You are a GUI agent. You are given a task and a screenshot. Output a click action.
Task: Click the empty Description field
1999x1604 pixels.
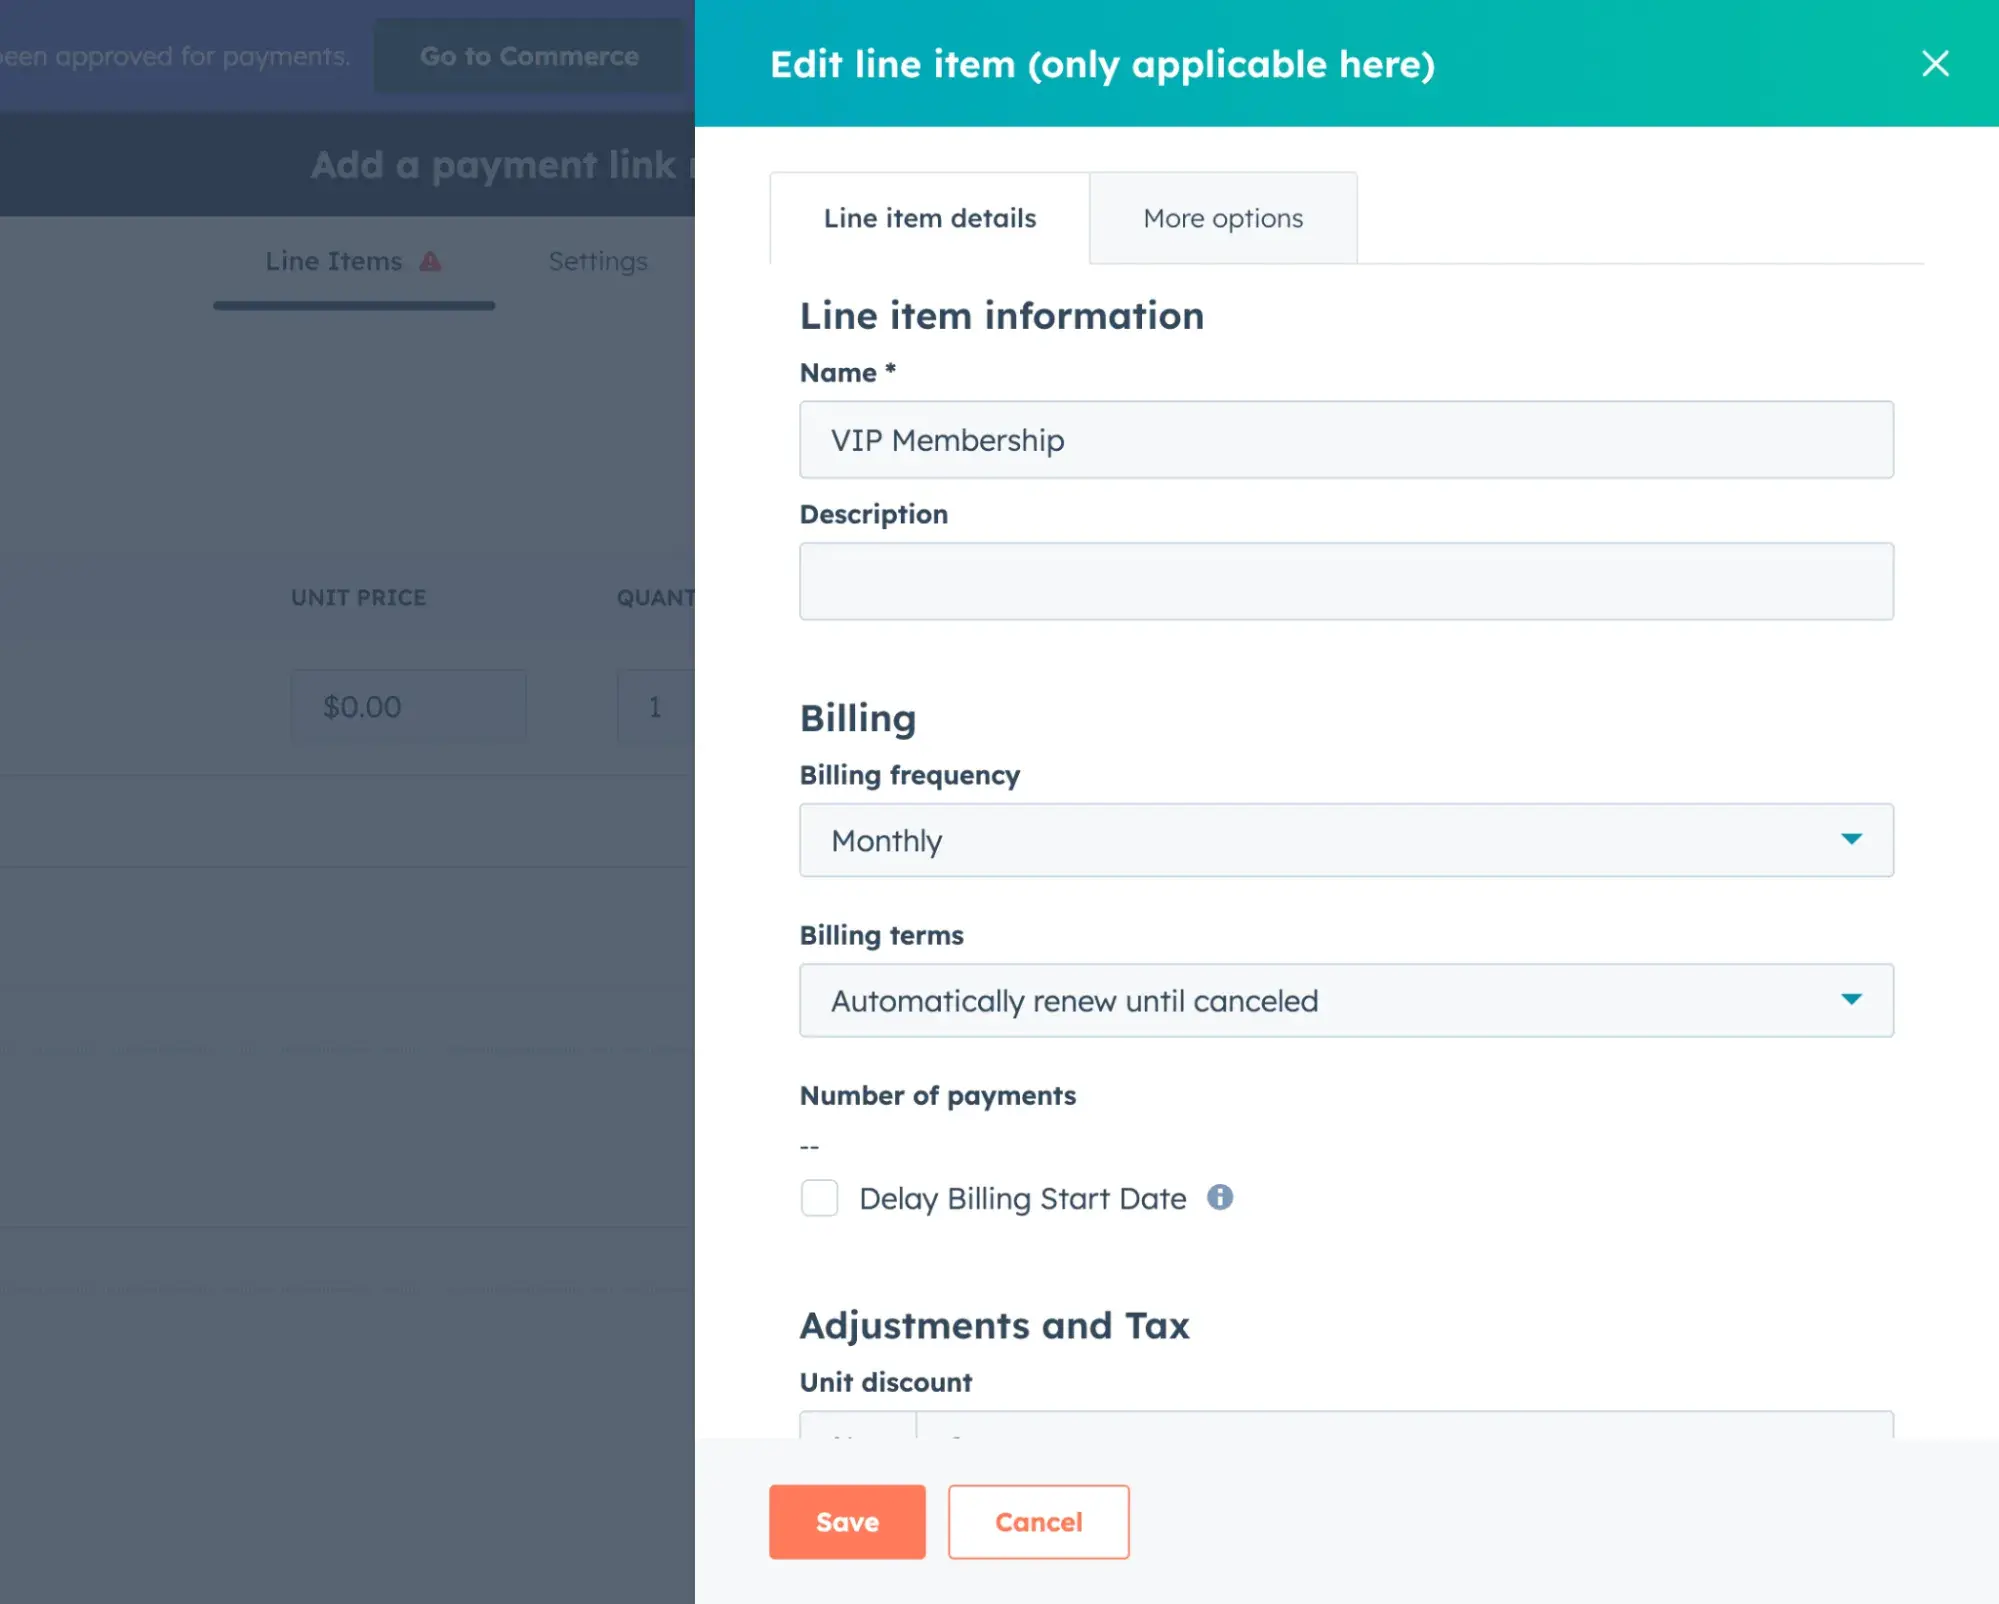[1345, 580]
